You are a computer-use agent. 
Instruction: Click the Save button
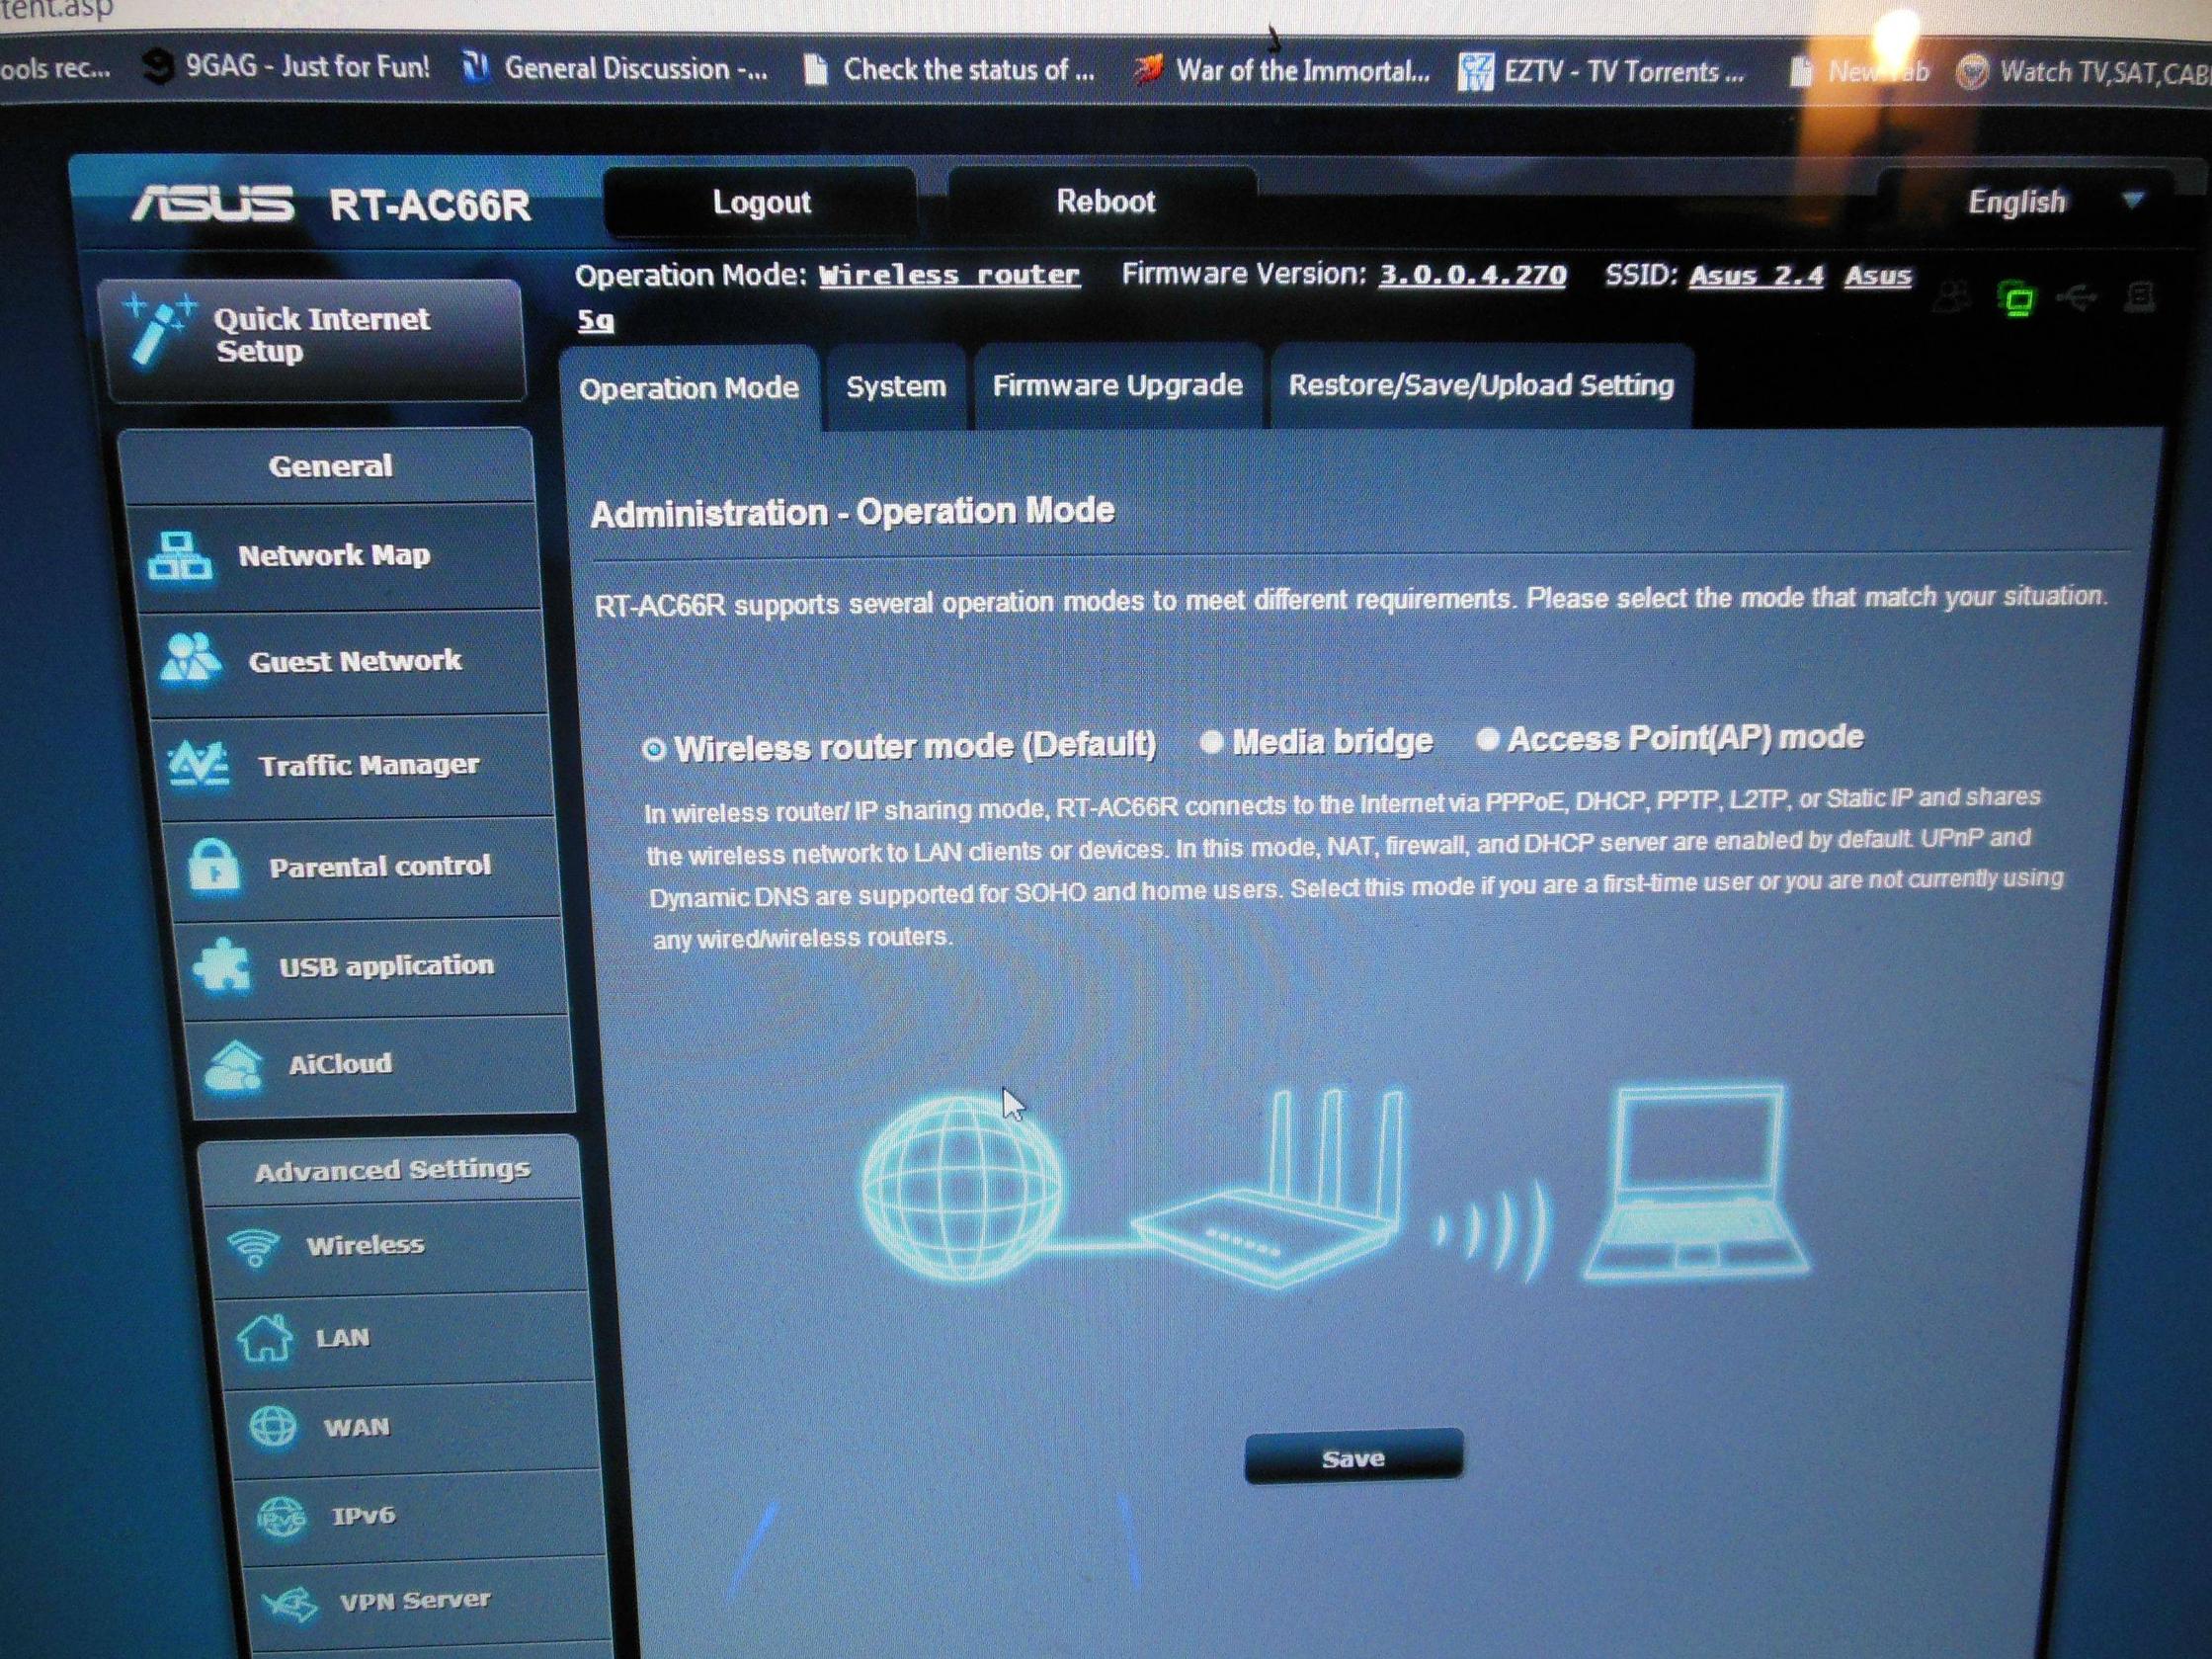pyautogui.click(x=1353, y=1457)
